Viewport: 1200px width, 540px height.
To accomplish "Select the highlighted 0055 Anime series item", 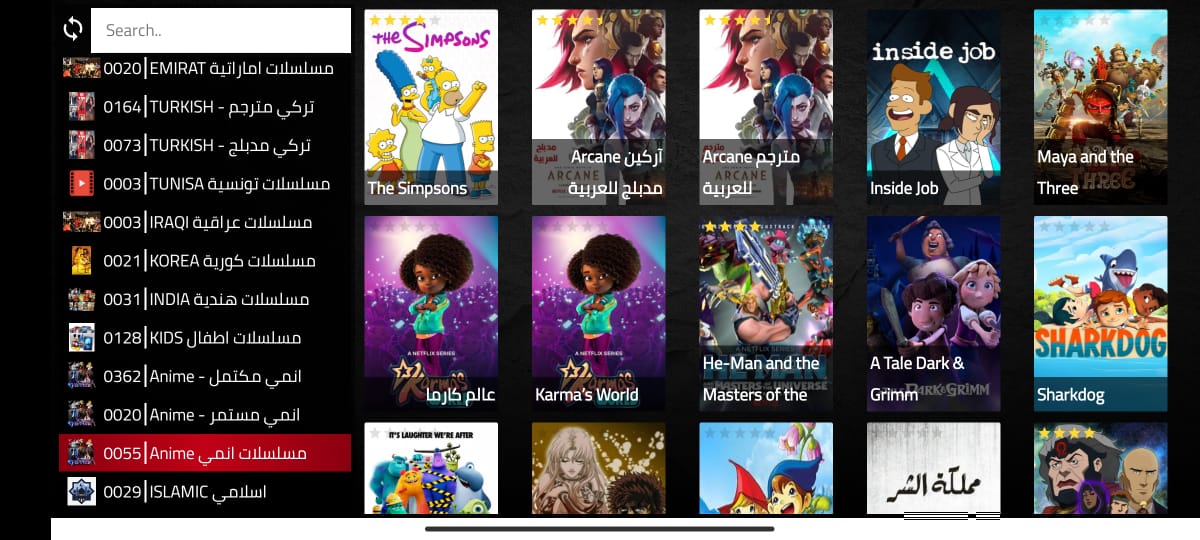I will pos(205,453).
